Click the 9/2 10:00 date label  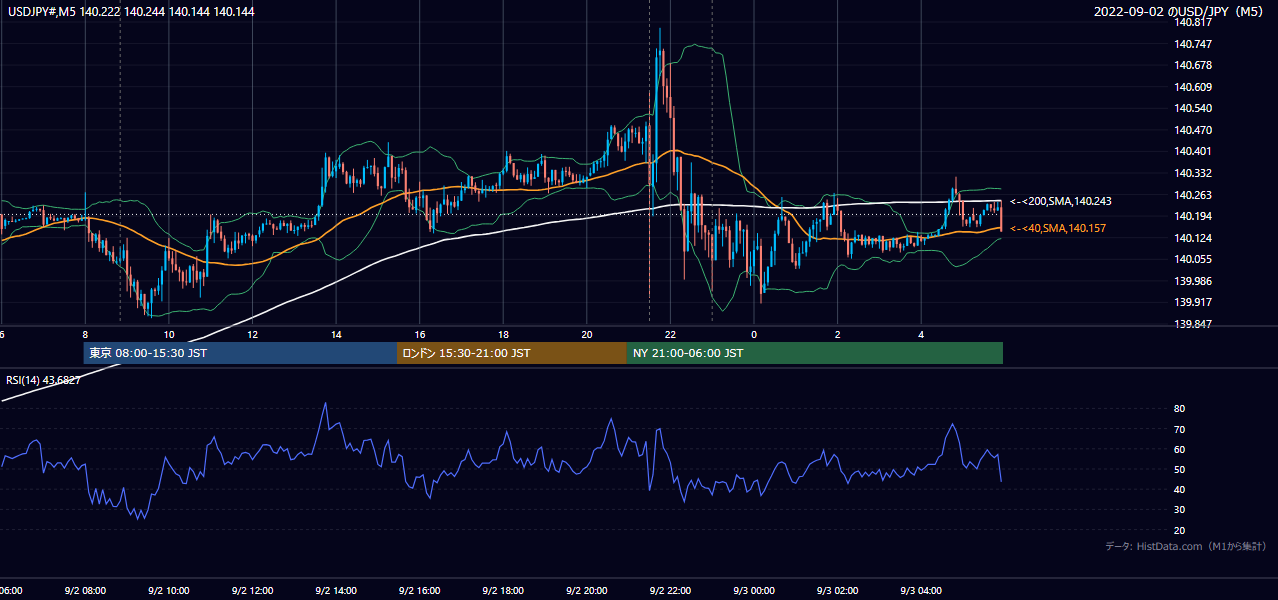[168, 591]
